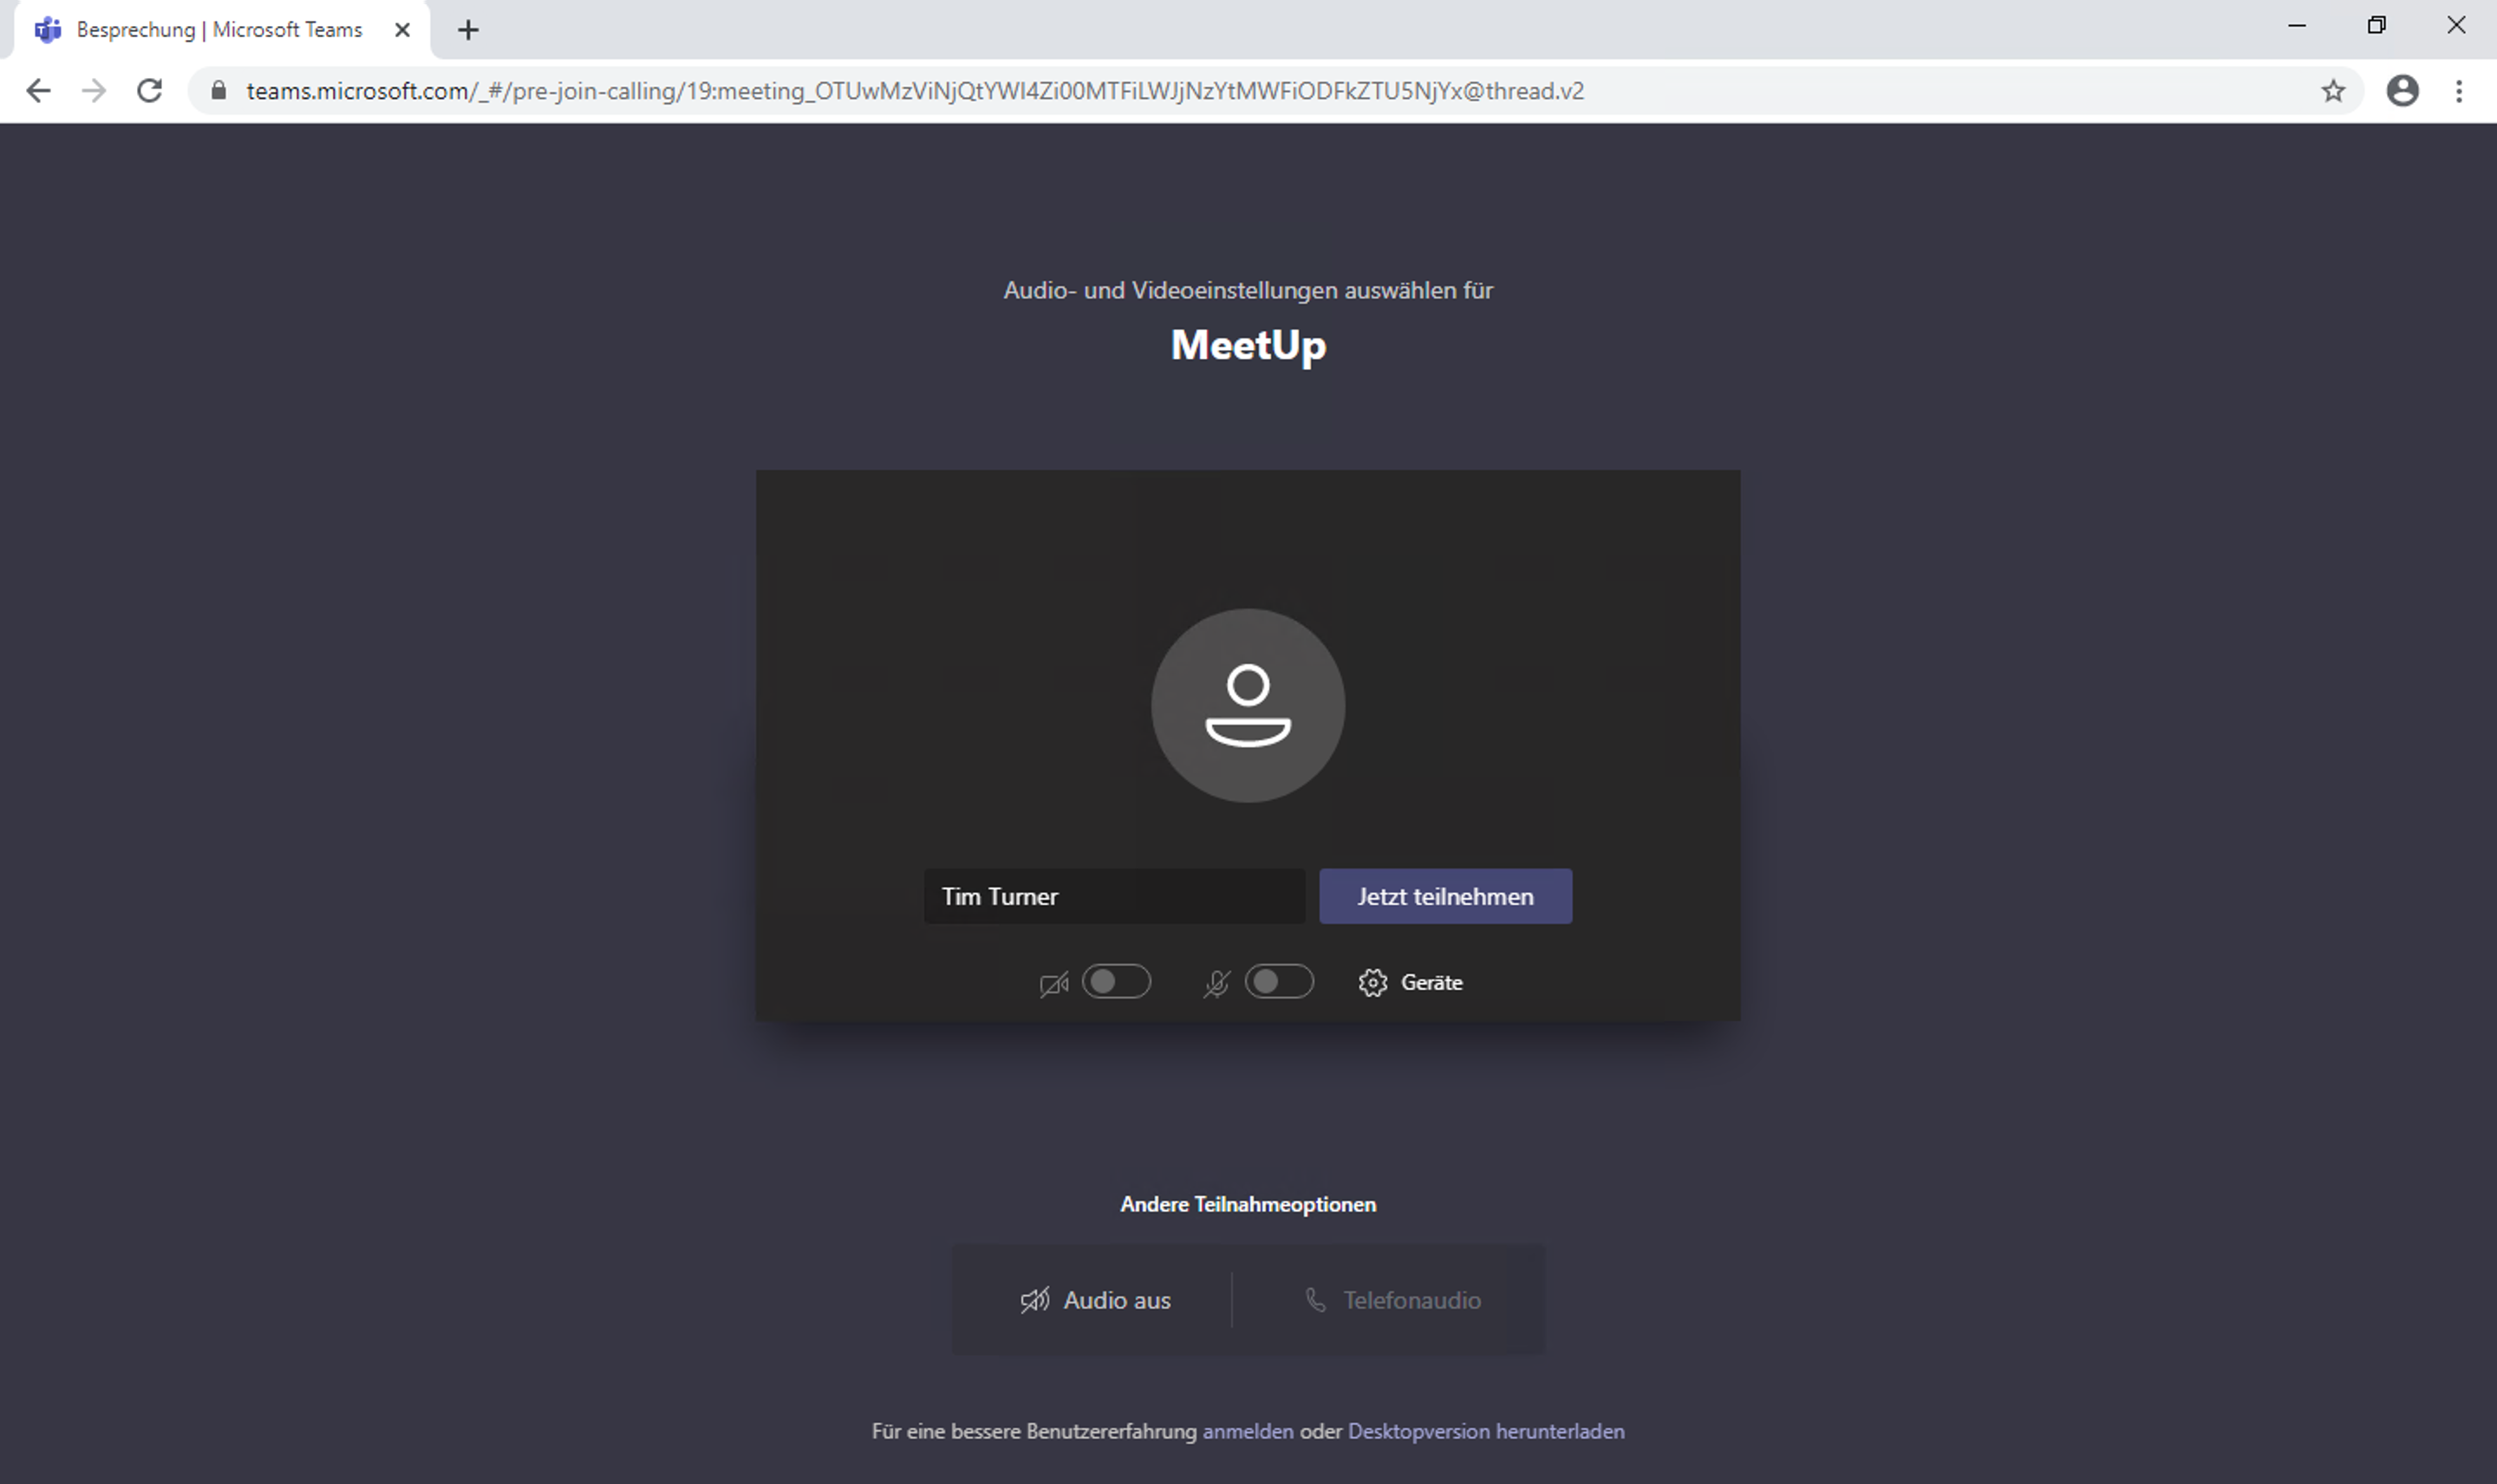Click the address bar URL
This screenshot has height=1484, width=2497.
[915, 91]
